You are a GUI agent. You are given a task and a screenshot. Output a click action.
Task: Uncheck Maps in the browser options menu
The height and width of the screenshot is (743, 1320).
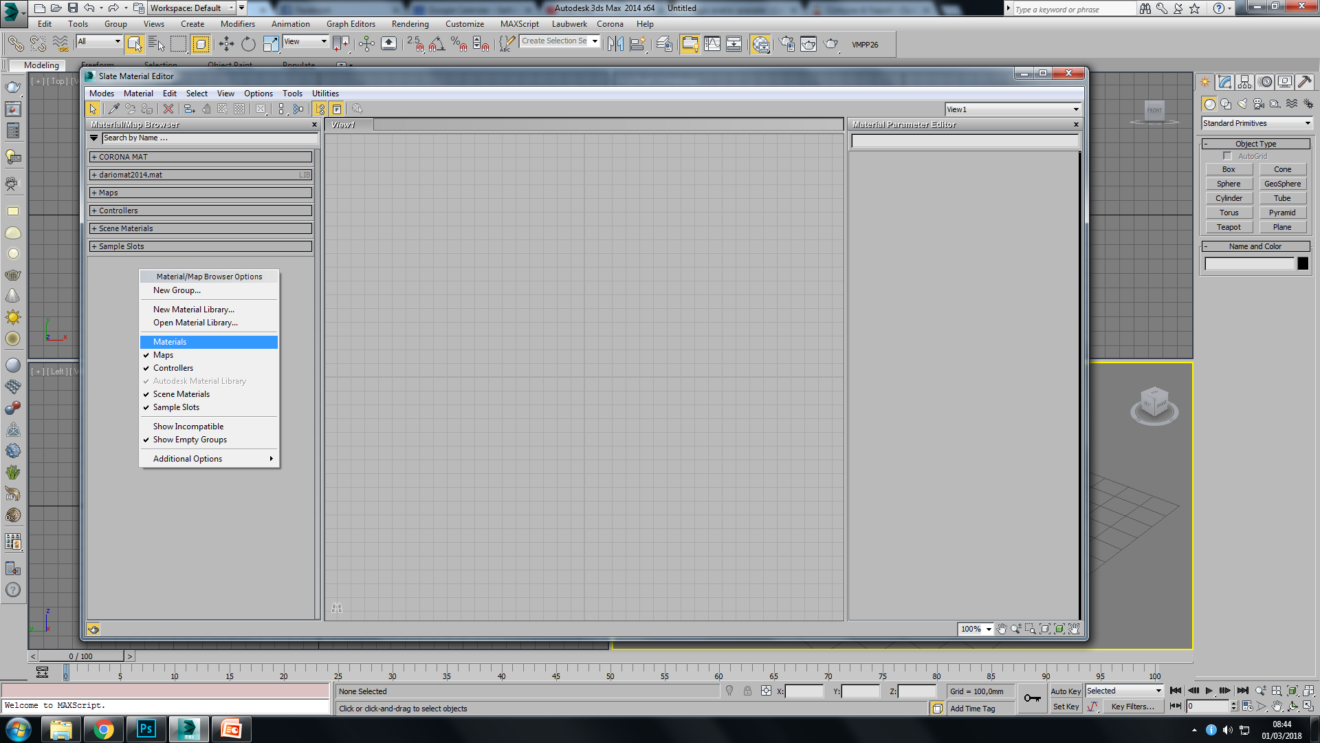click(x=208, y=355)
